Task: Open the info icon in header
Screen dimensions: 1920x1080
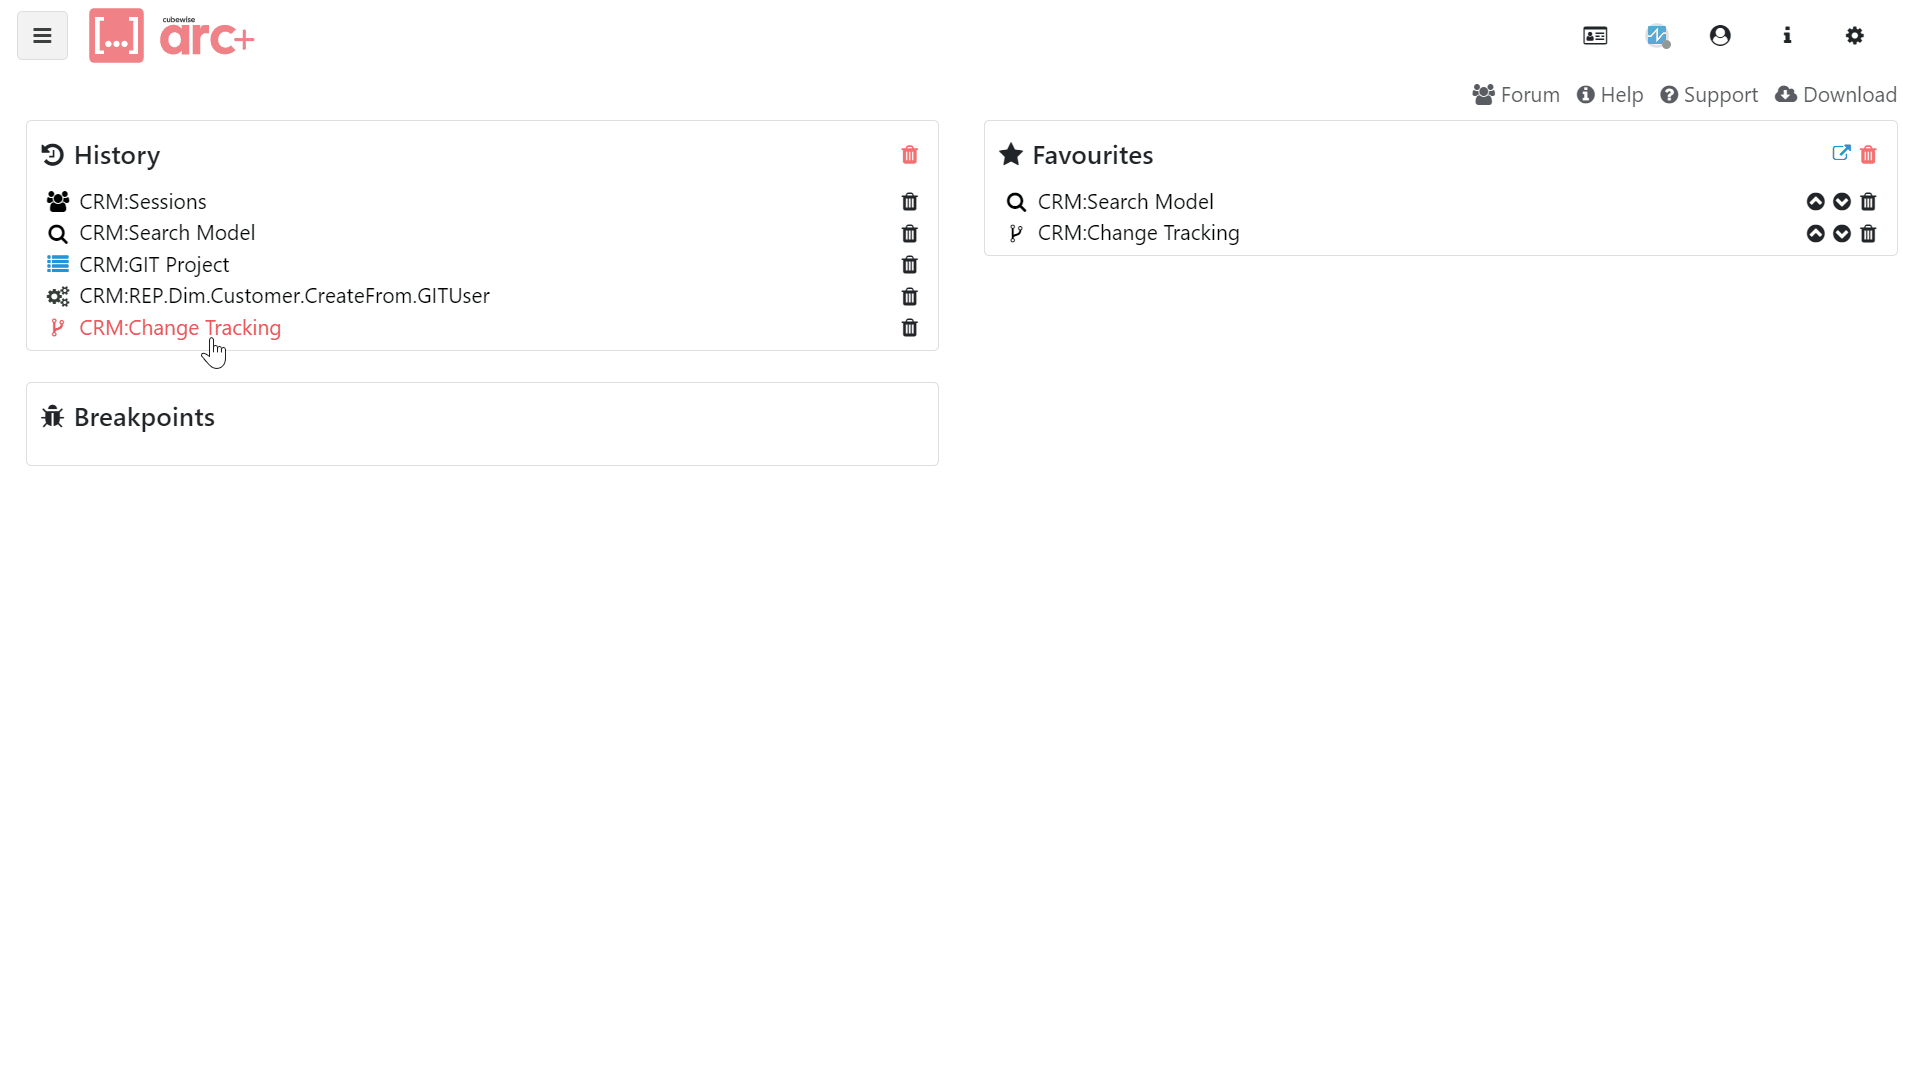Action: pyautogui.click(x=1787, y=36)
